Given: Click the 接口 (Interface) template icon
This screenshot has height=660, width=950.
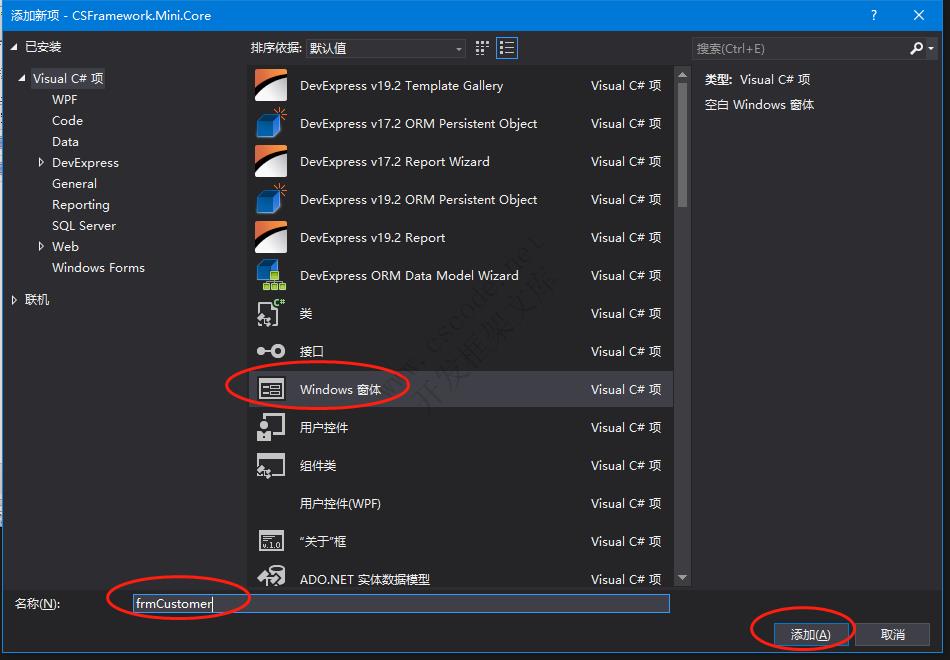Looking at the screenshot, I should click(272, 351).
